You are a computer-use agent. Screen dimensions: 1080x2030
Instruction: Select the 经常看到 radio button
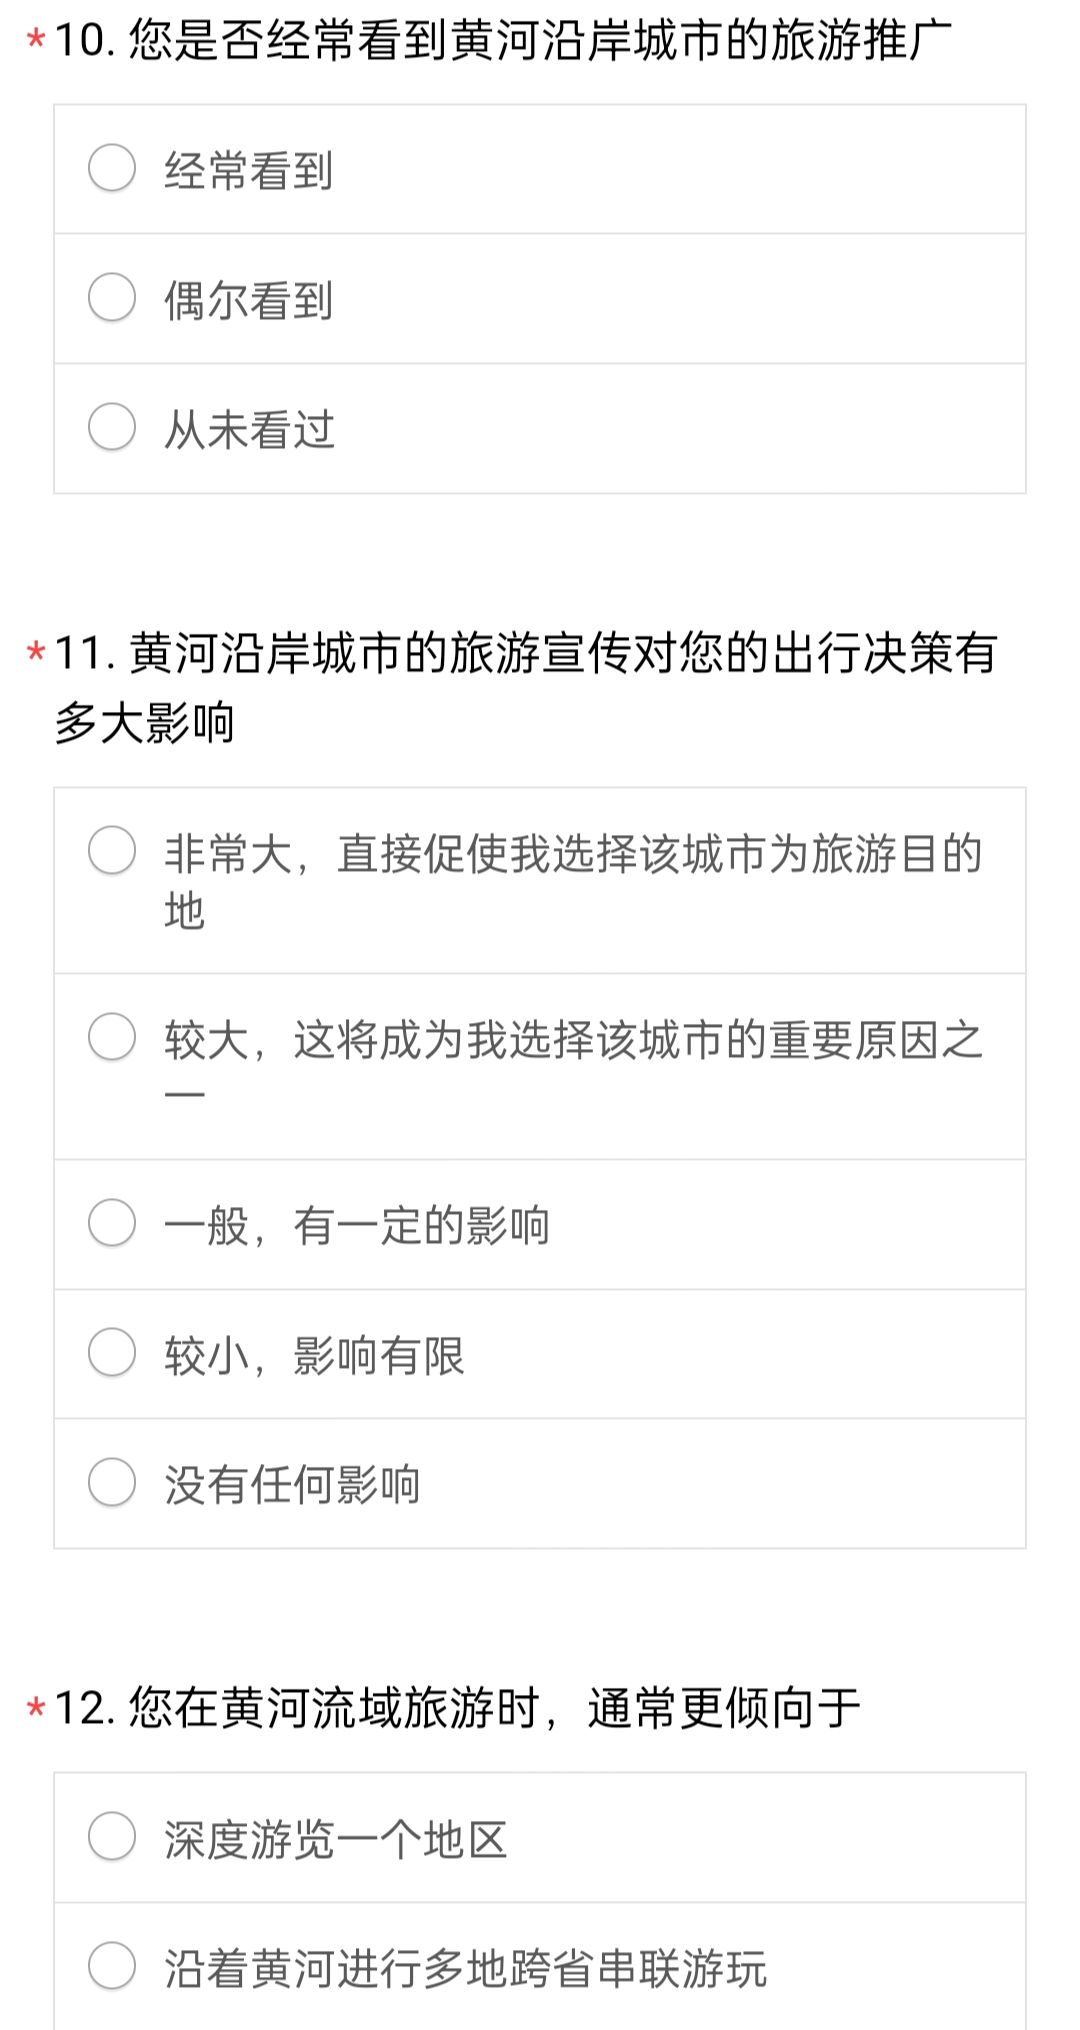pos(112,168)
